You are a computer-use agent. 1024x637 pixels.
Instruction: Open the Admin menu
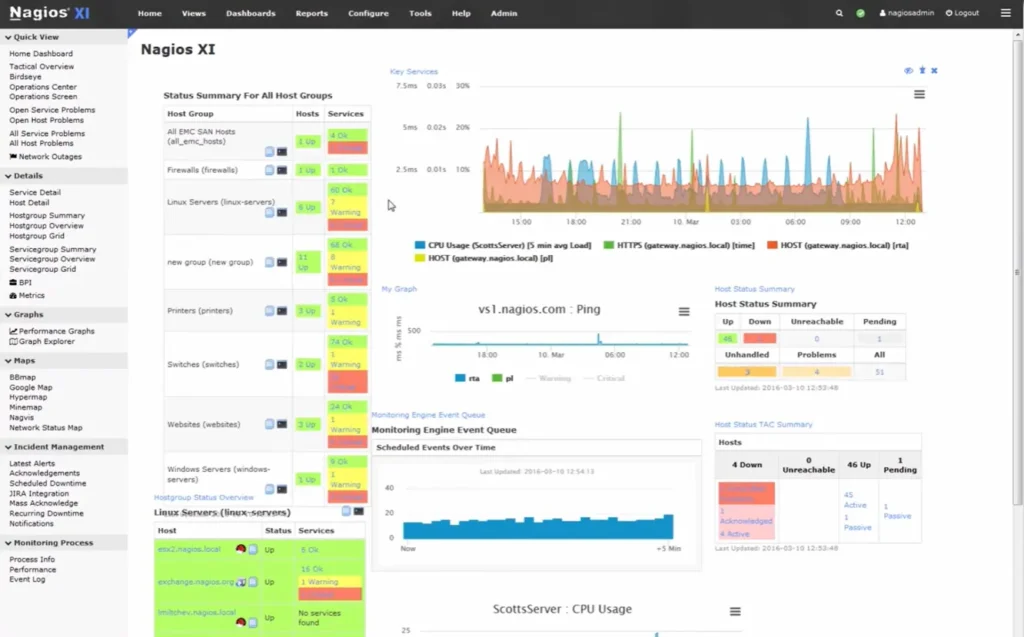pyautogui.click(x=504, y=13)
